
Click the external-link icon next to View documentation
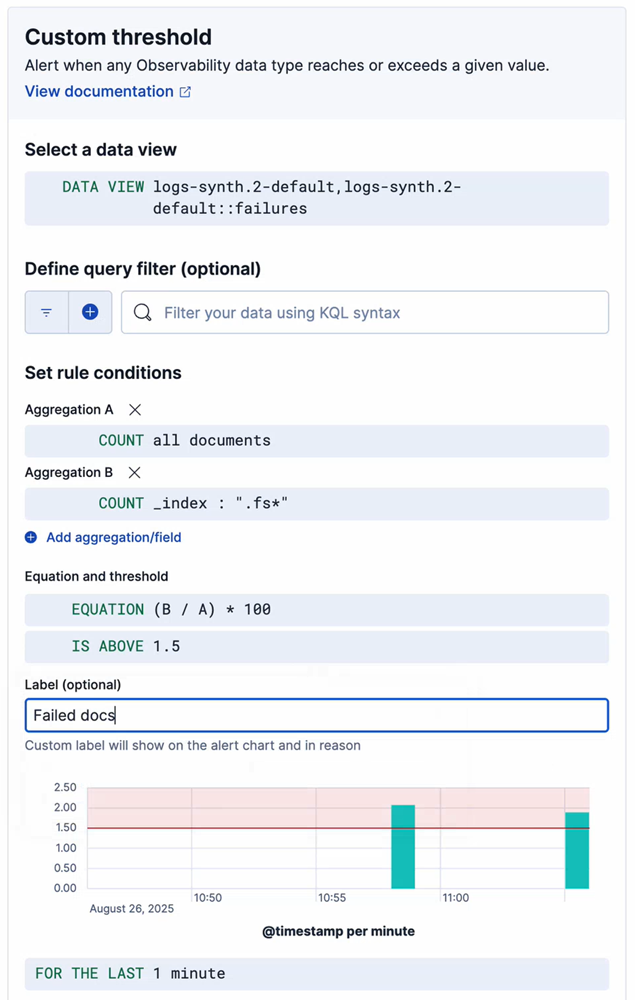pos(184,91)
